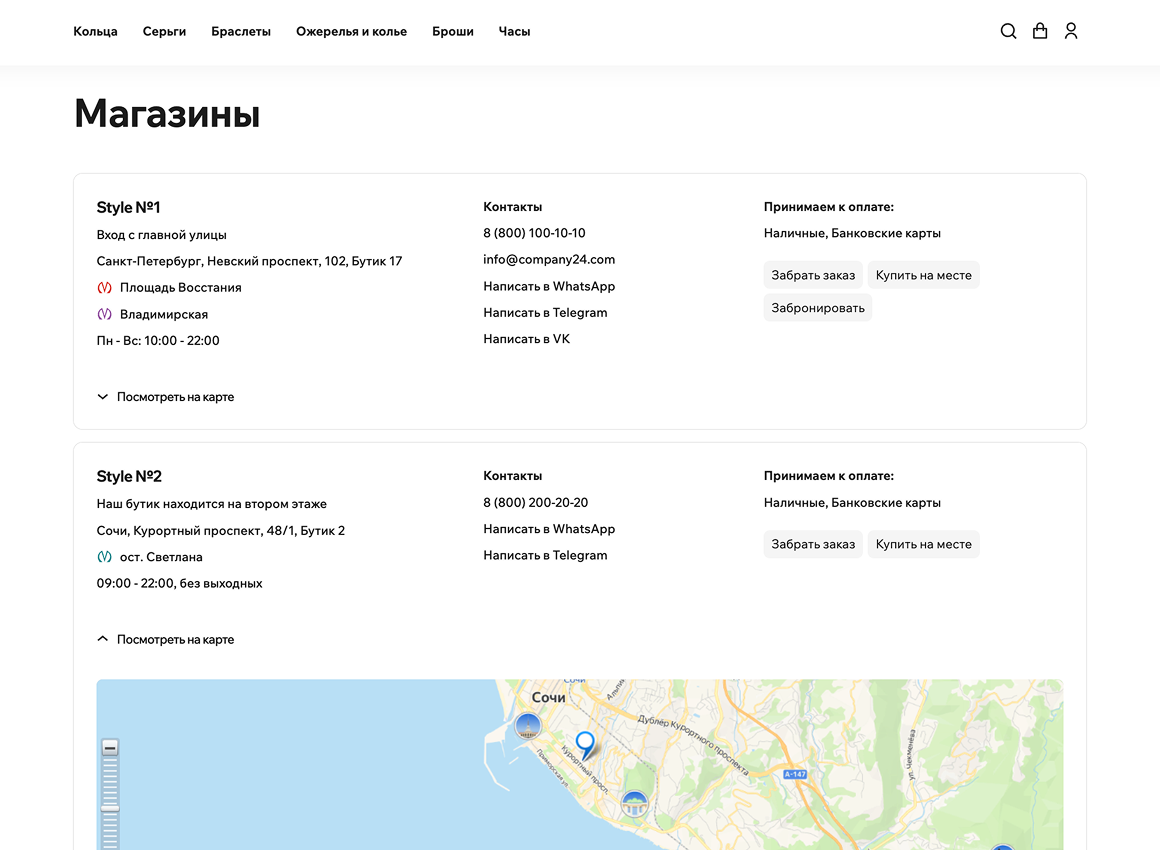Image resolution: width=1160 pixels, height=850 pixels.
Task: Go to the Серьги category
Action: click(164, 32)
